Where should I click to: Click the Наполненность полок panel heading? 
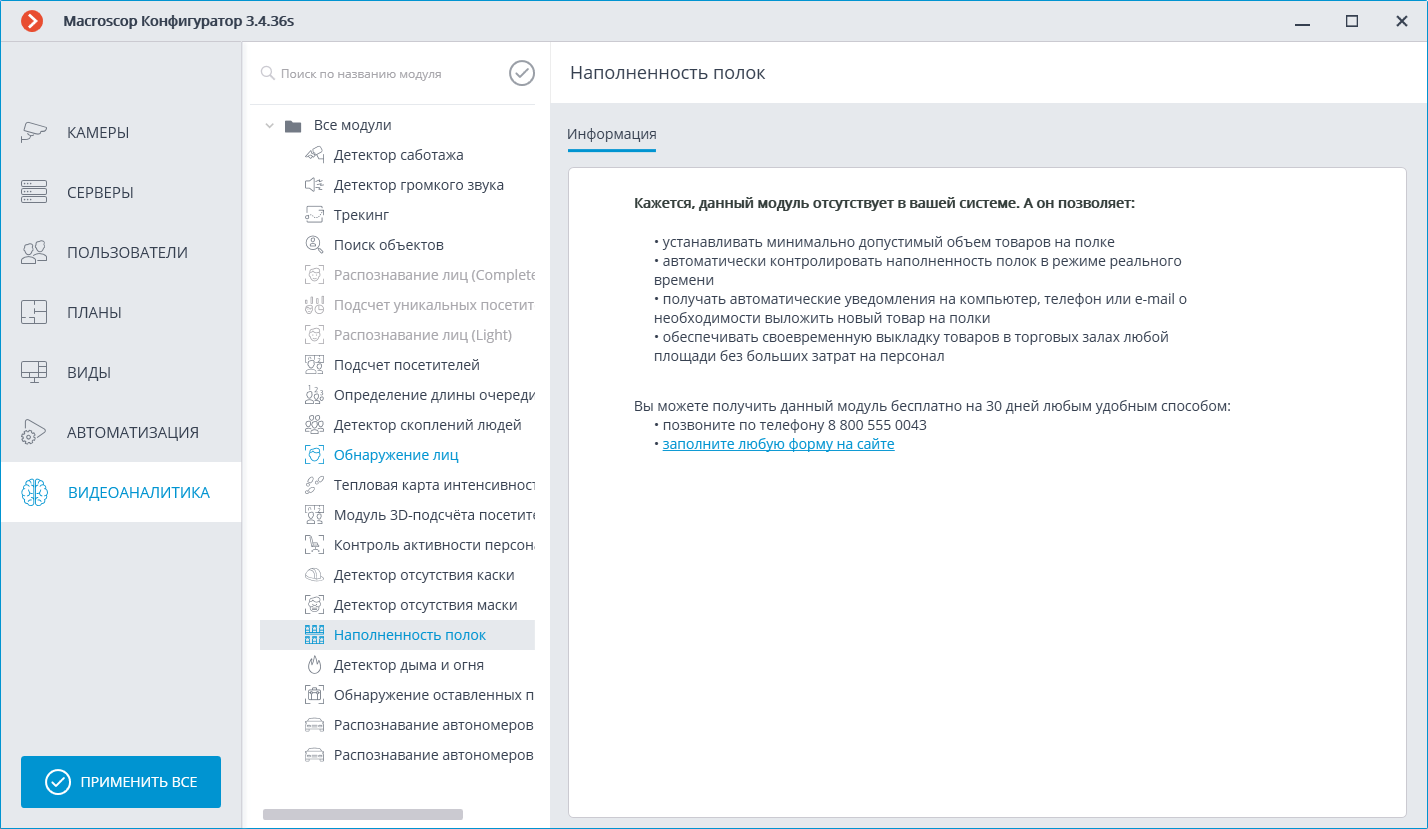(667, 73)
